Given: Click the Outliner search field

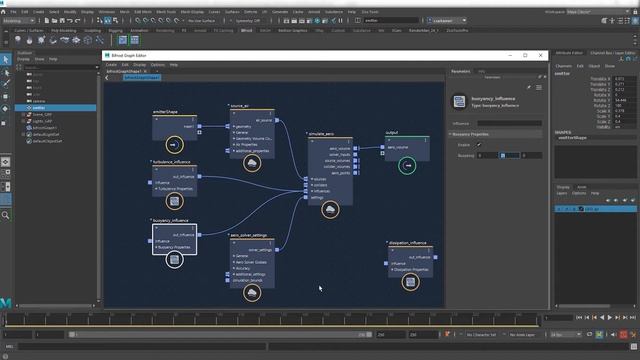Looking at the screenshot, I should click(60, 67).
